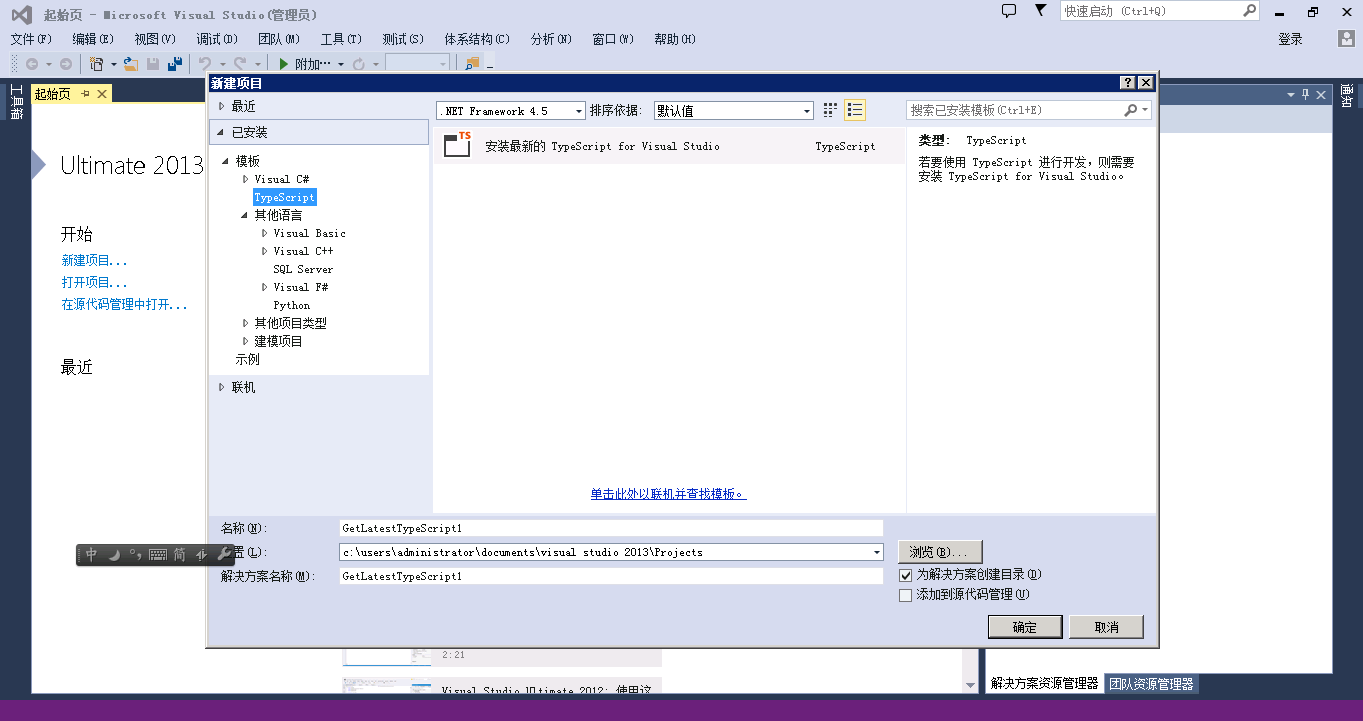Click the Redo toolbar icon
The height and width of the screenshot is (721, 1363).
point(241,64)
